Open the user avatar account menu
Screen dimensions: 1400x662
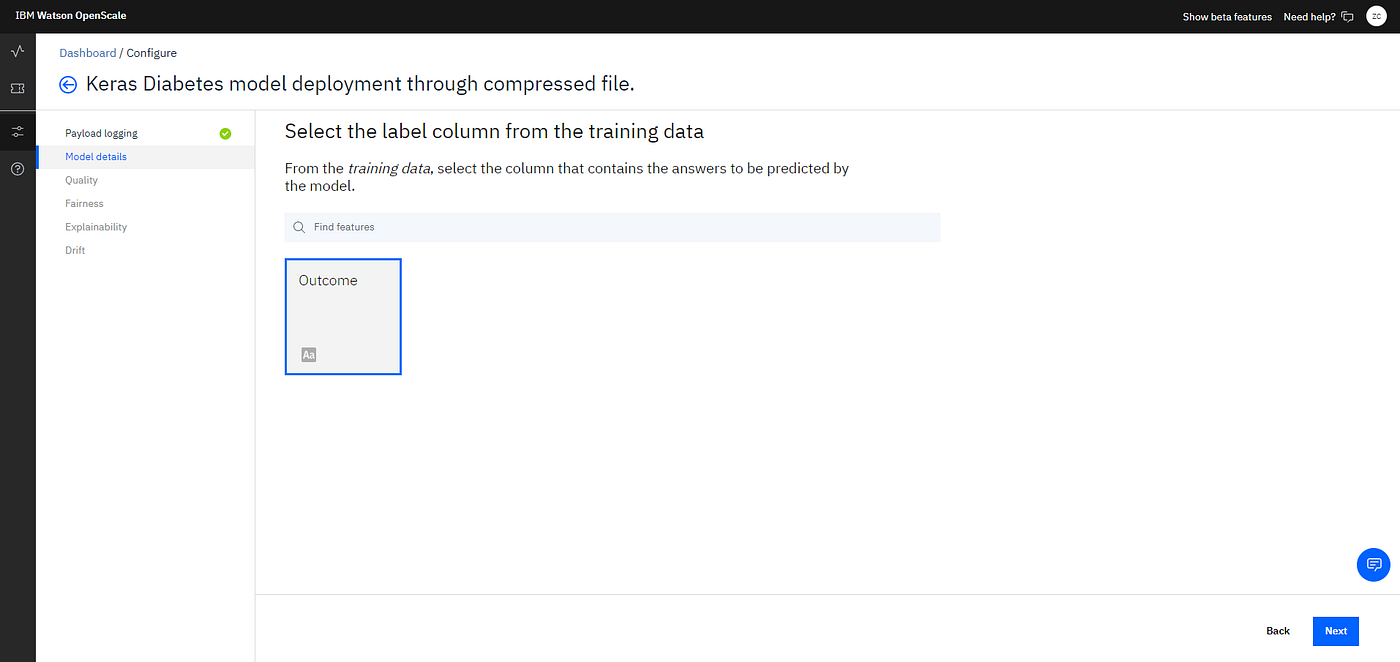click(1376, 16)
